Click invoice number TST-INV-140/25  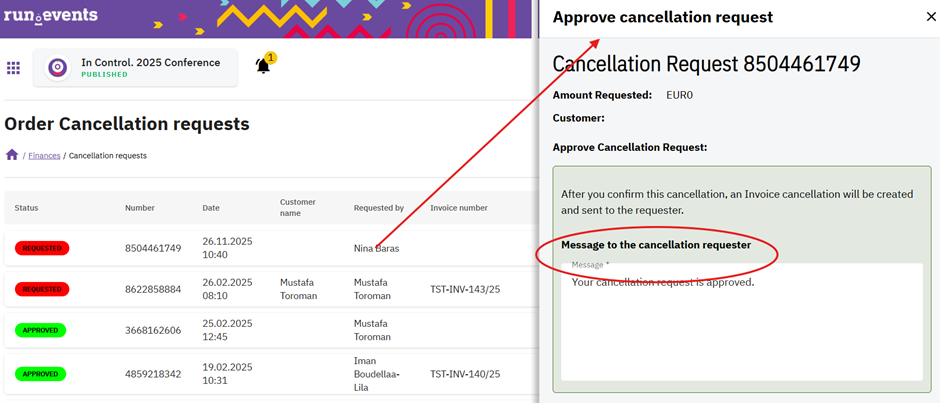(465, 374)
